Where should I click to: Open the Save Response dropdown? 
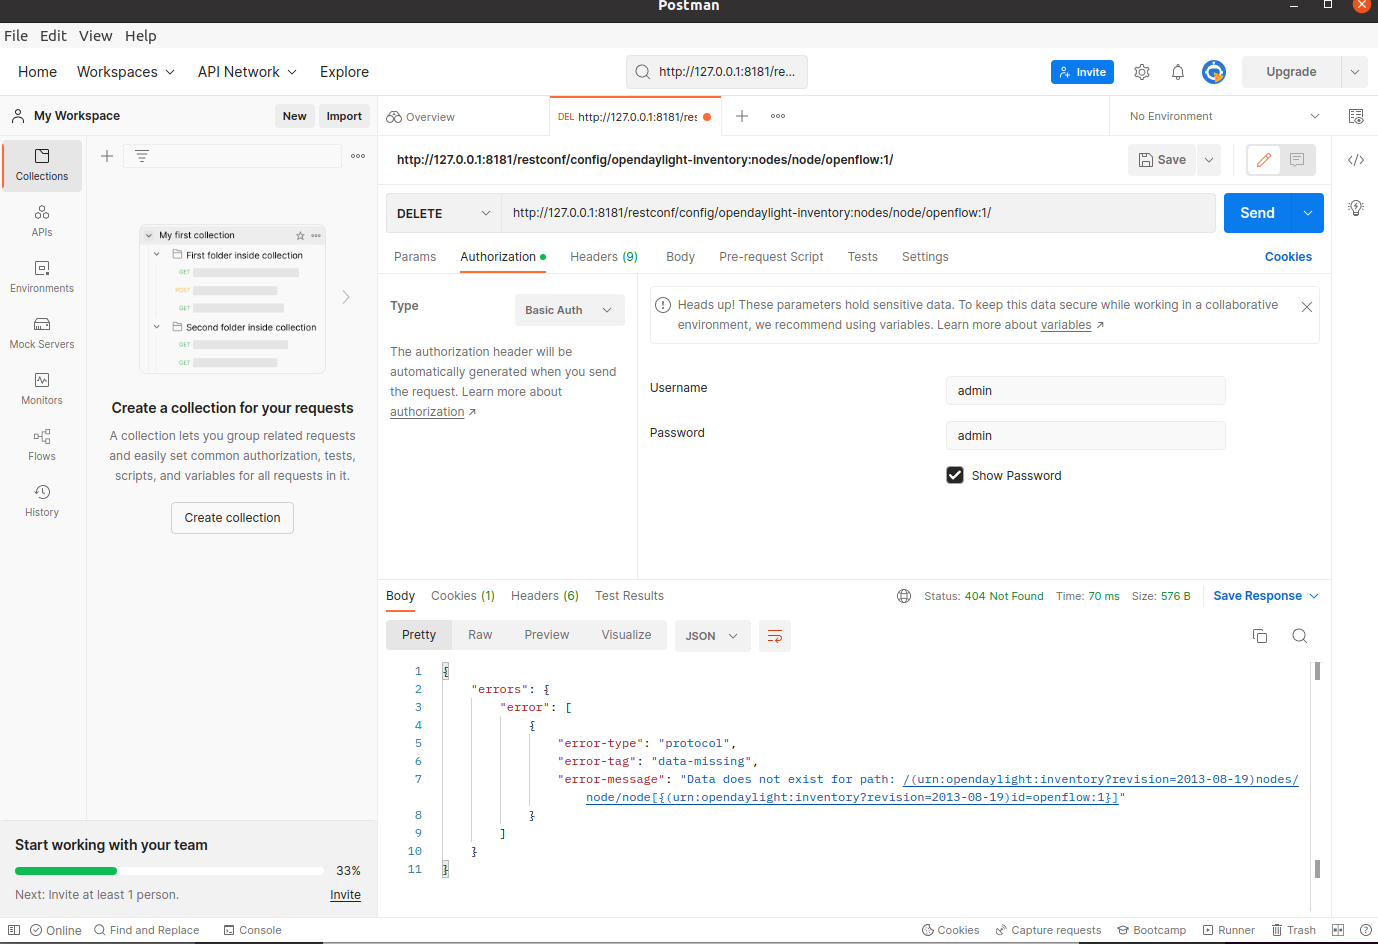click(1266, 596)
